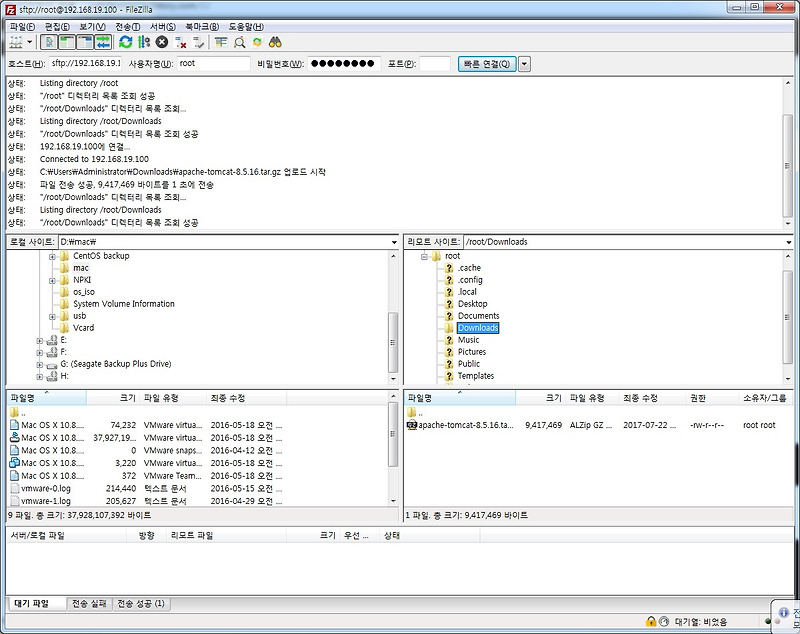Refresh the file and folder listings
This screenshot has width=800, height=634.
tap(125, 42)
